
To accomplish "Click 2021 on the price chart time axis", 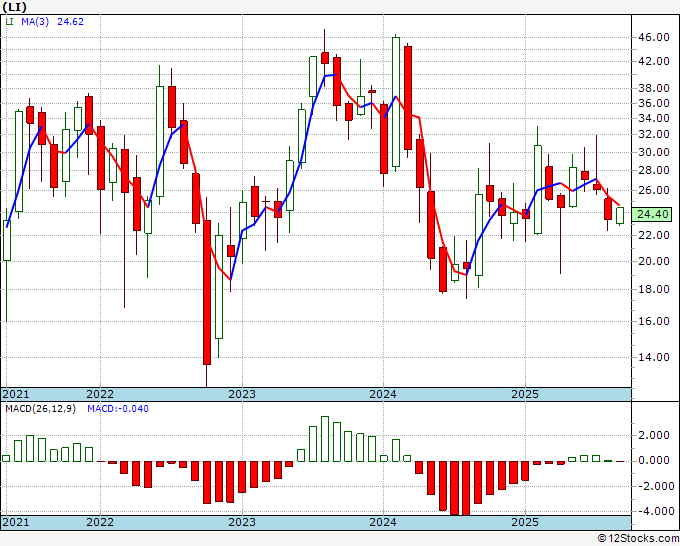I will [x=16, y=394].
